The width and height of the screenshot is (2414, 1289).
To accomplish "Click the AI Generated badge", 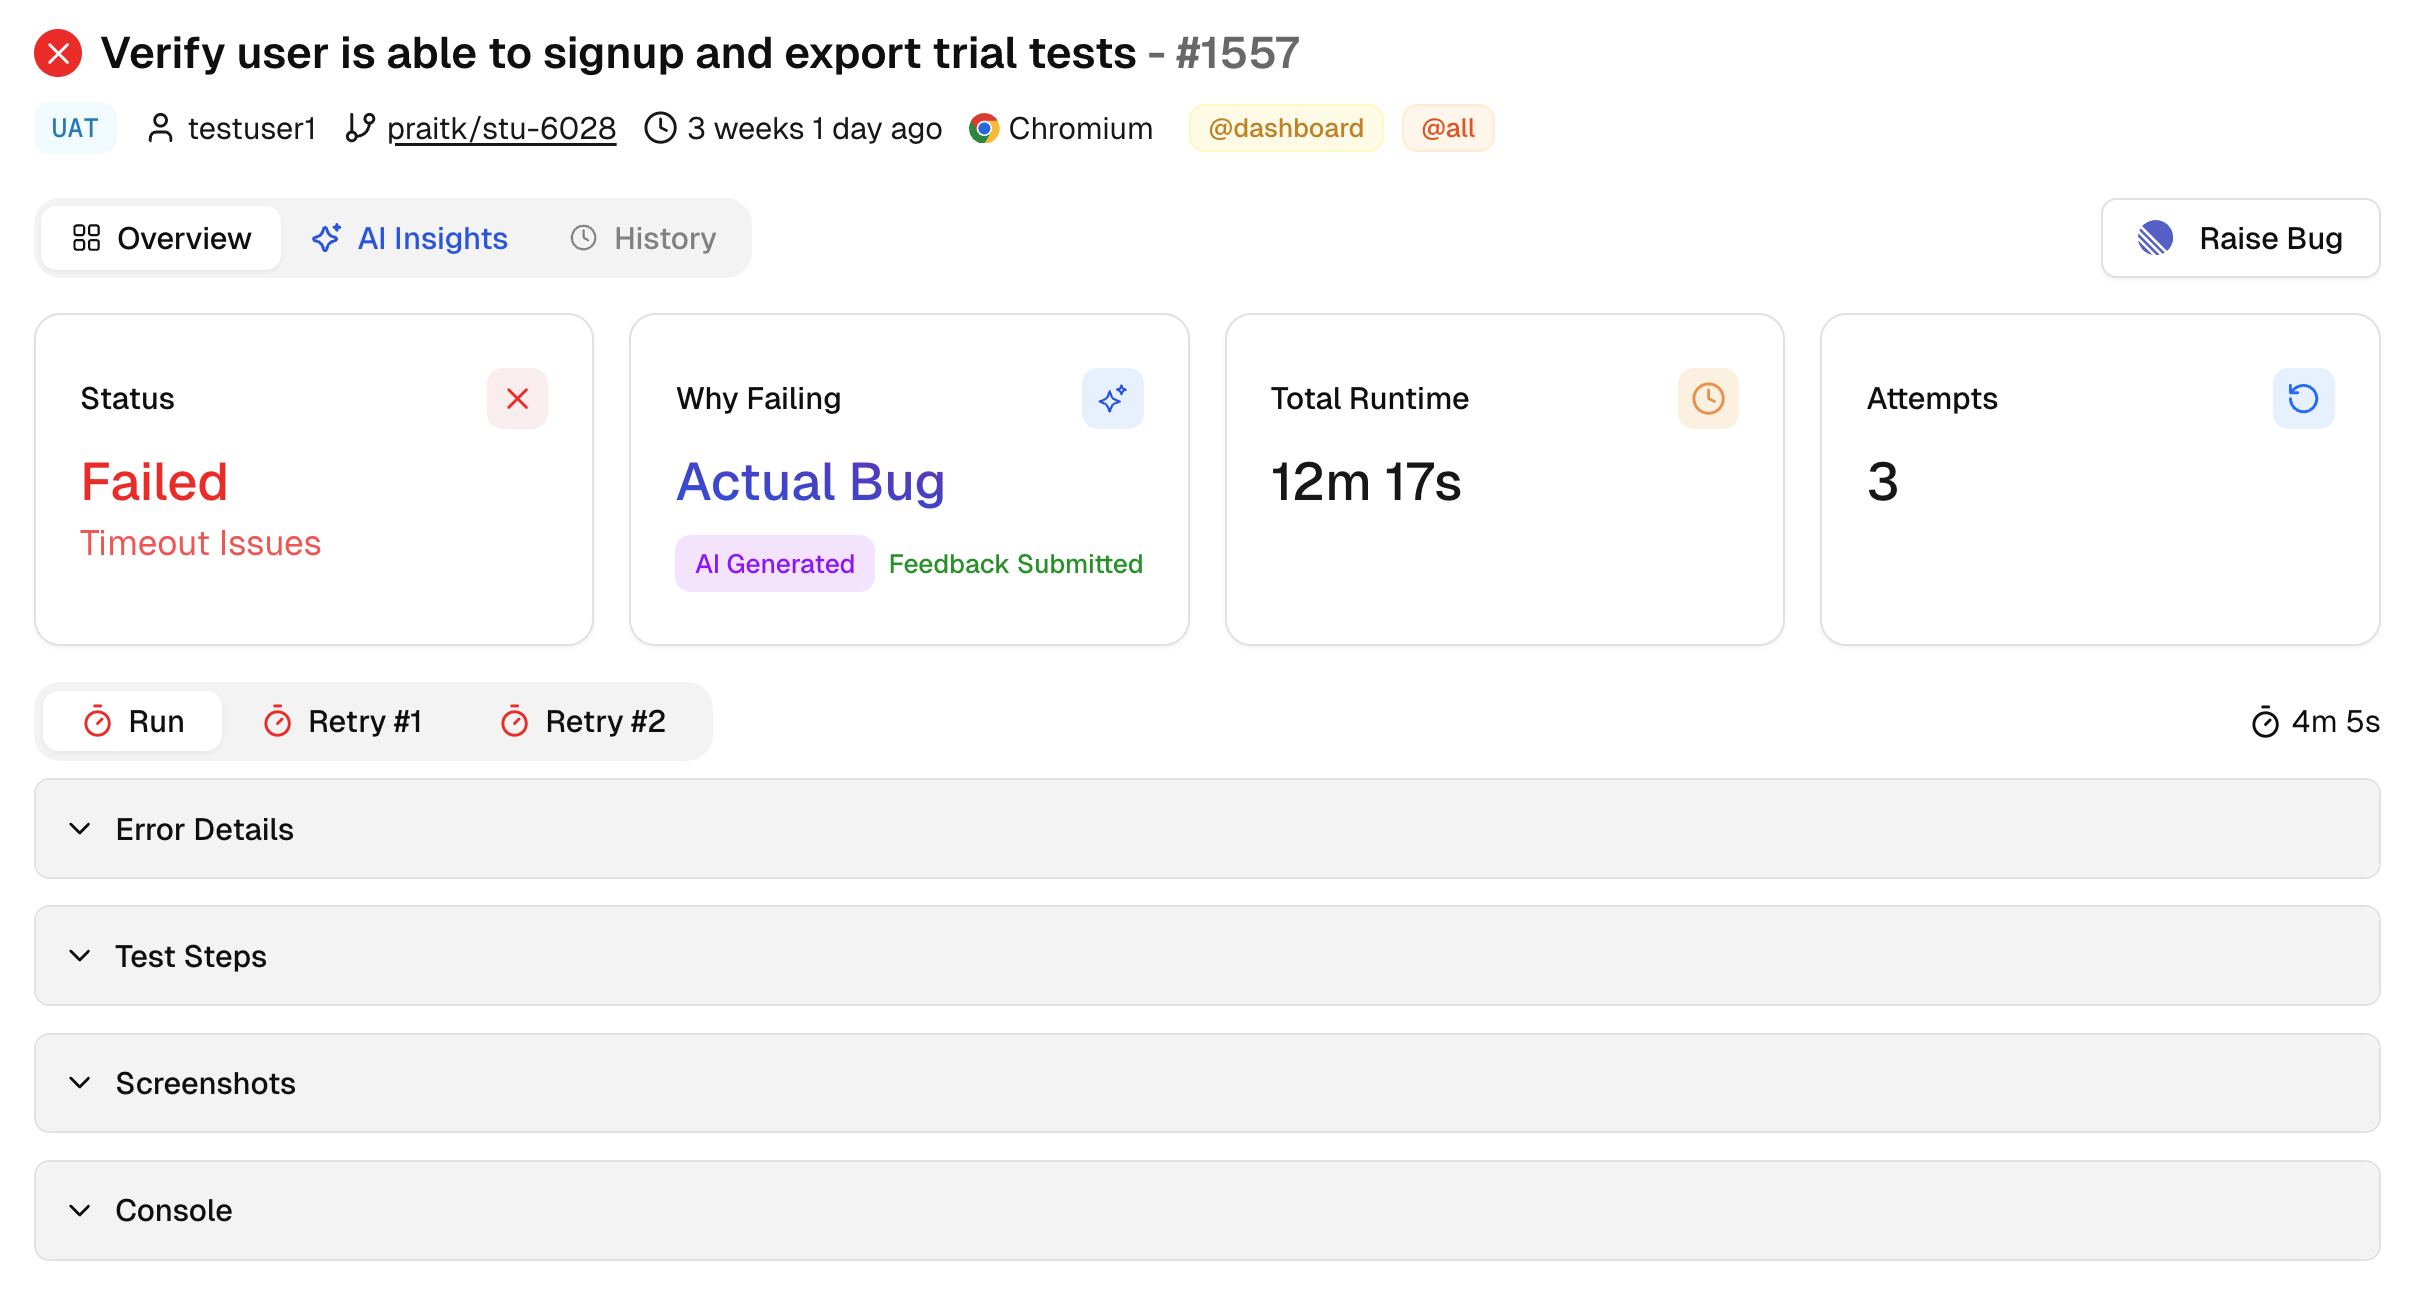I will click(x=774, y=564).
